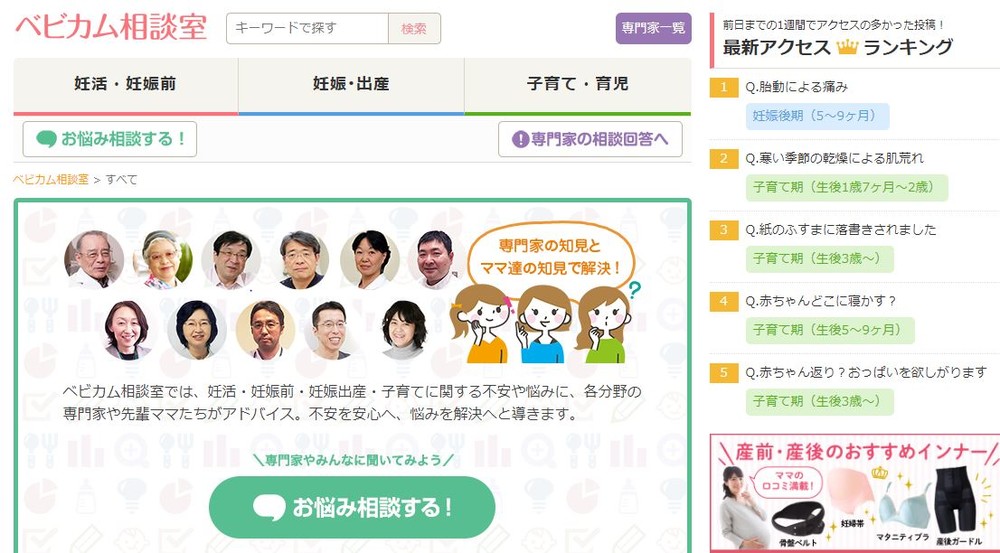Select the 子育て・育児 tab

578,85
